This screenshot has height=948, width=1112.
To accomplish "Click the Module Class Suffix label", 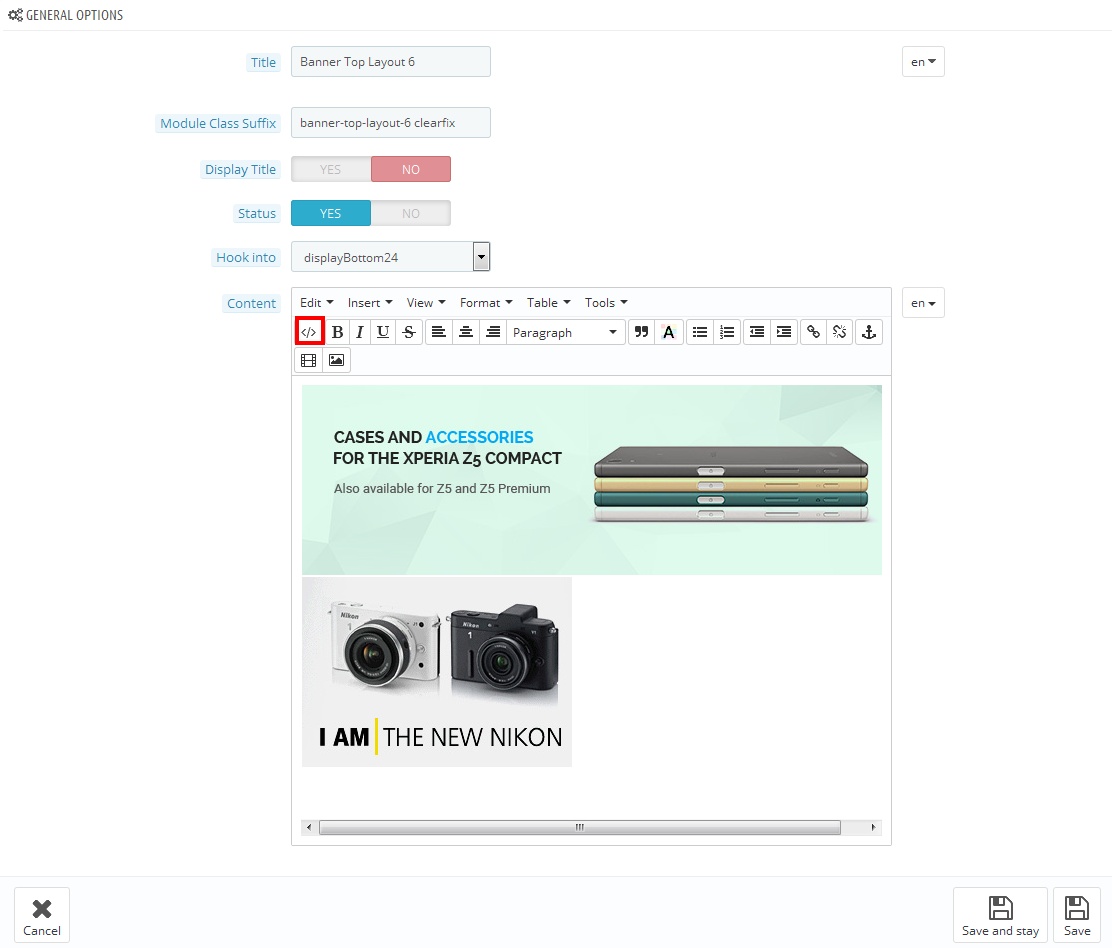I will (x=218, y=123).
